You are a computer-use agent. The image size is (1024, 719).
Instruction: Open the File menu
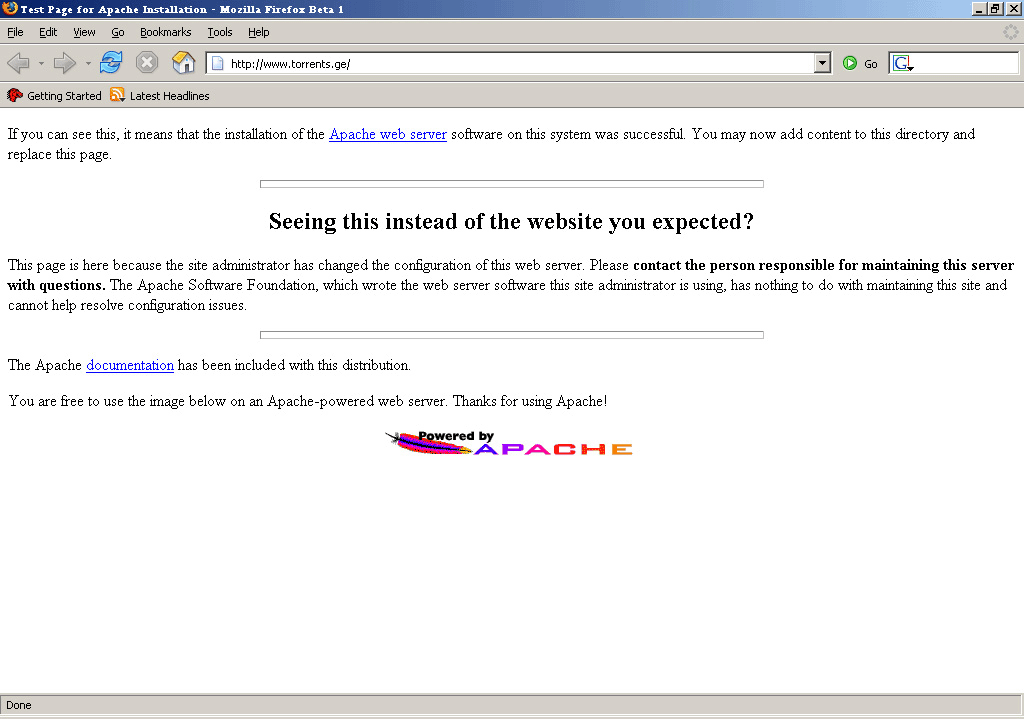pyautogui.click(x=15, y=32)
